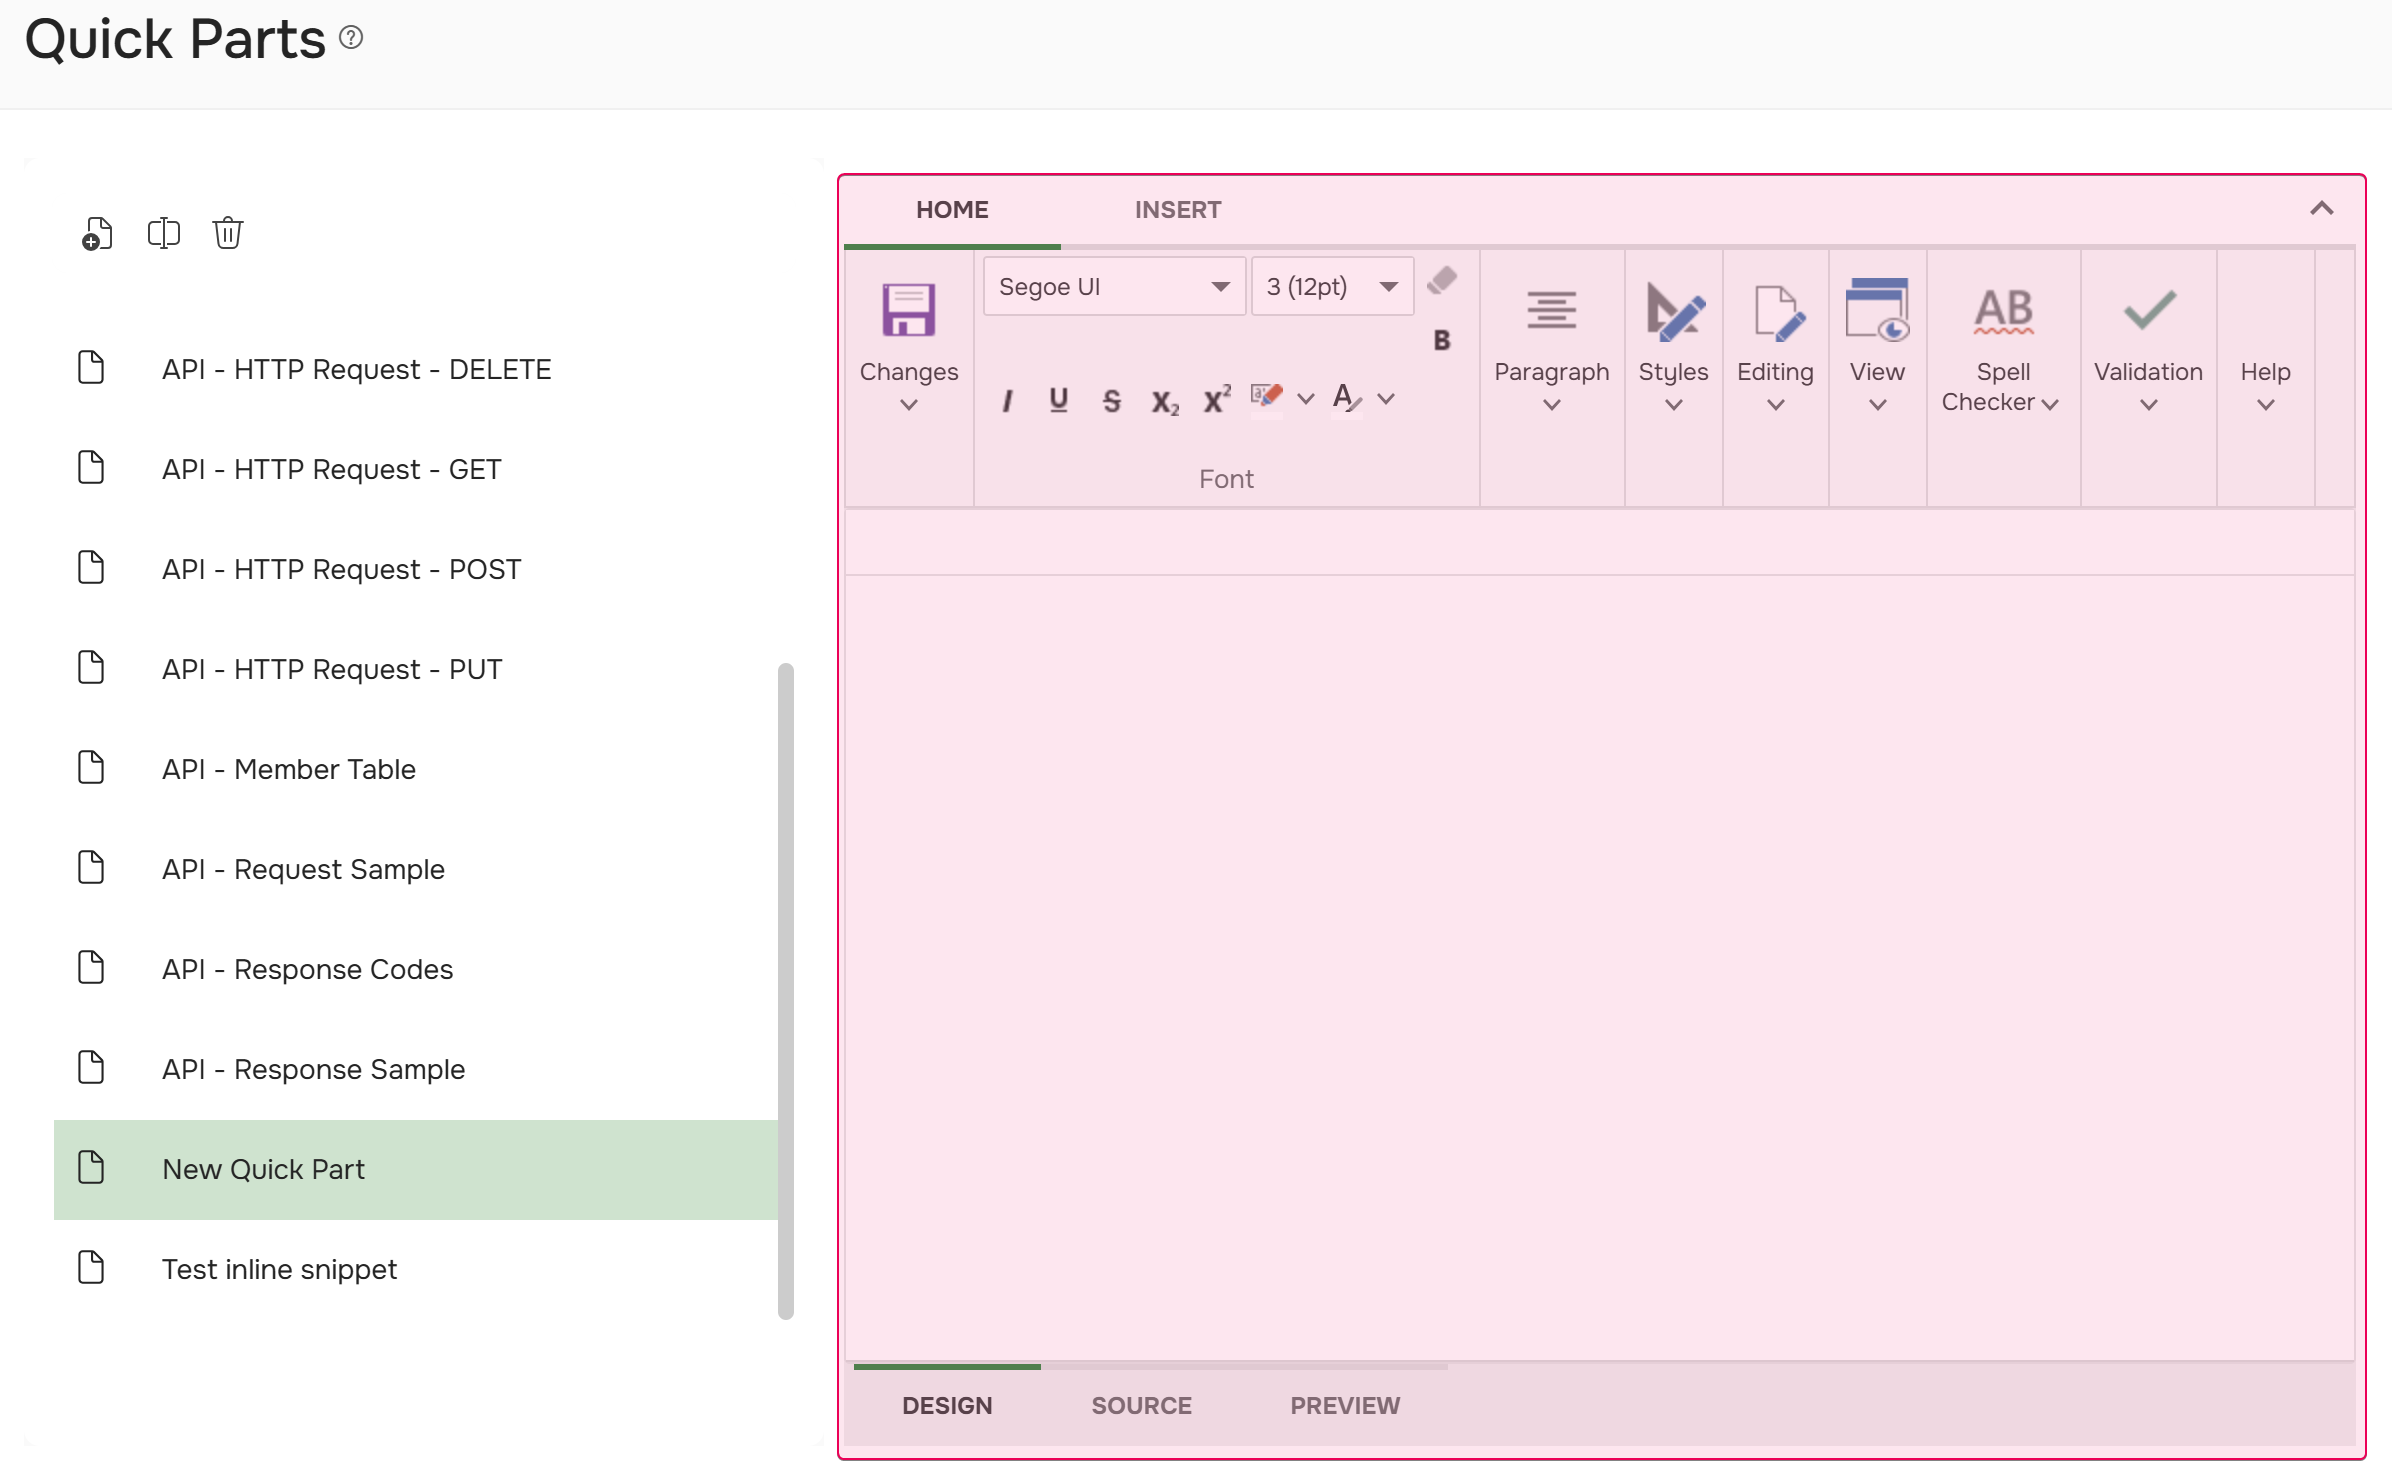Image resolution: width=2392 pixels, height=1471 pixels.
Task: Open the Paragraph options
Action: pyautogui.click(x=1551, y=340)
